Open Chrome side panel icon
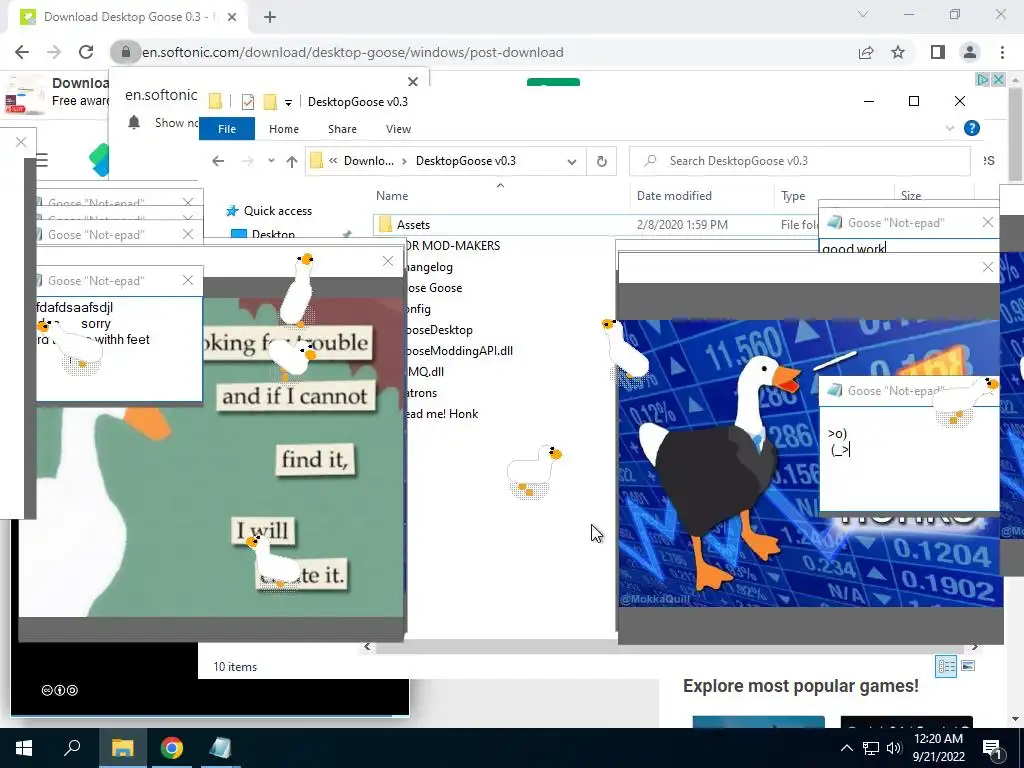The image size is (1024, 768). pos(938,52)
